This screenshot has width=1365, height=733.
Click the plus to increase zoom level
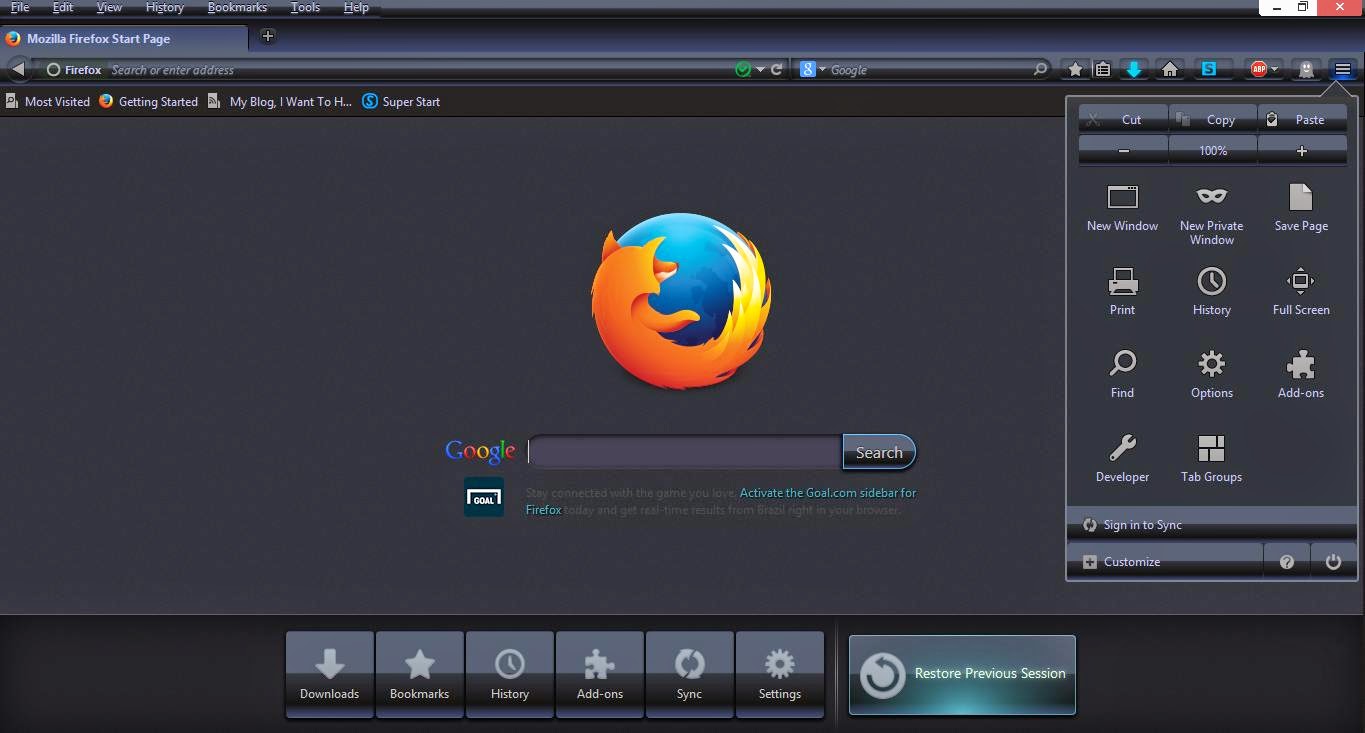(x=1301, y=150)
